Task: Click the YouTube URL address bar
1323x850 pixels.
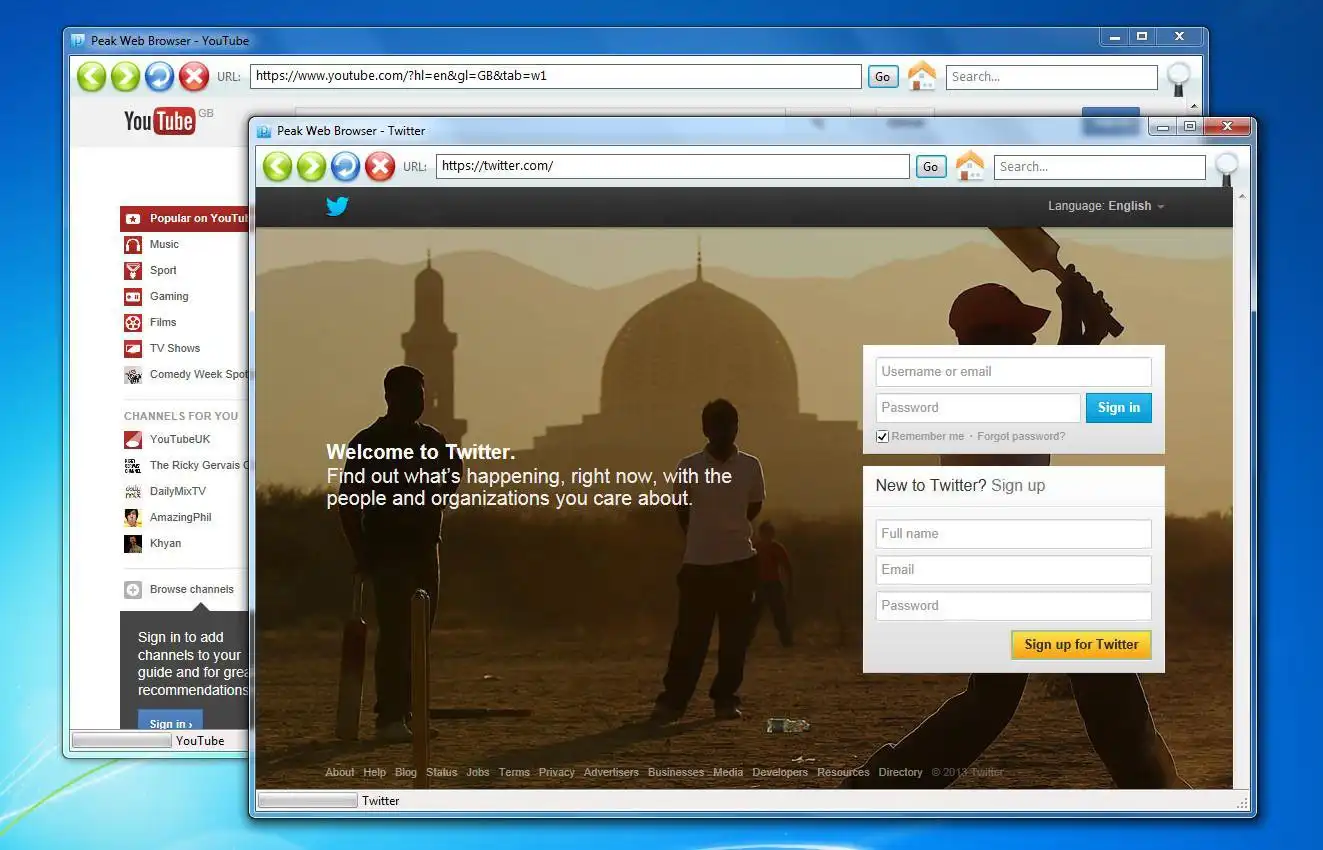Action: tap(556, 76)
